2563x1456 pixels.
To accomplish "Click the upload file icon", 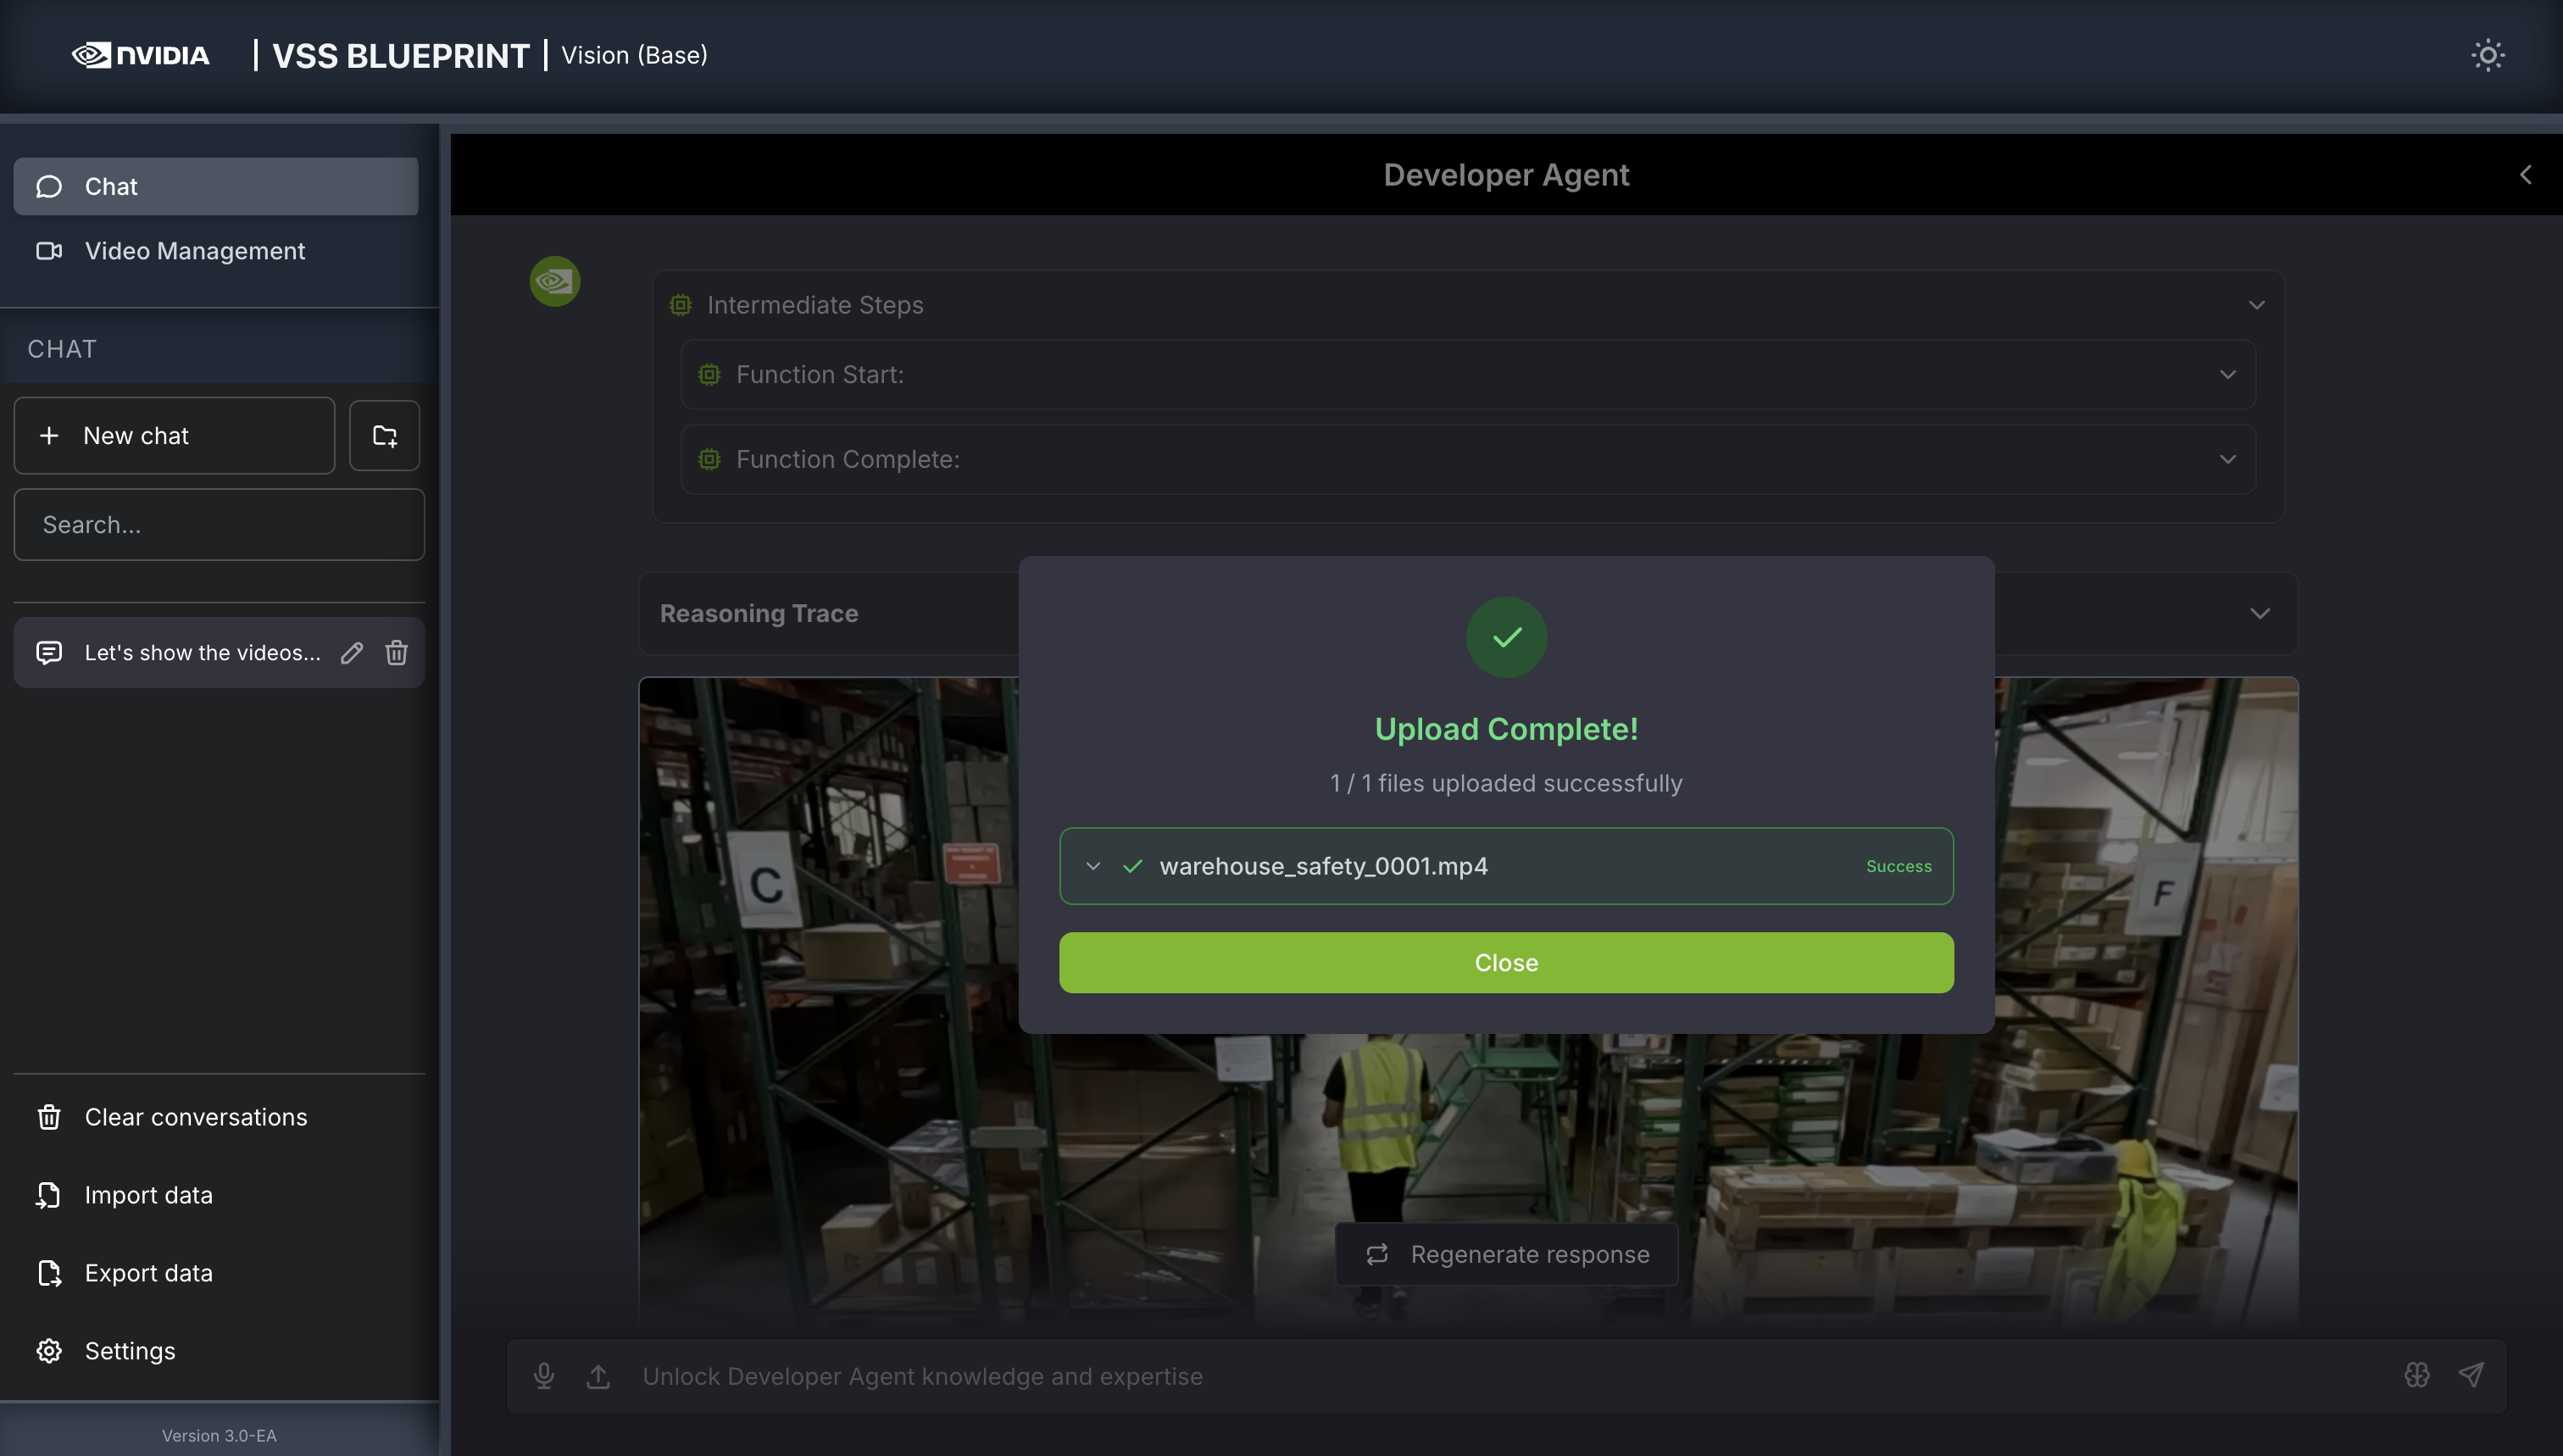I will [x=598, y=1376].
